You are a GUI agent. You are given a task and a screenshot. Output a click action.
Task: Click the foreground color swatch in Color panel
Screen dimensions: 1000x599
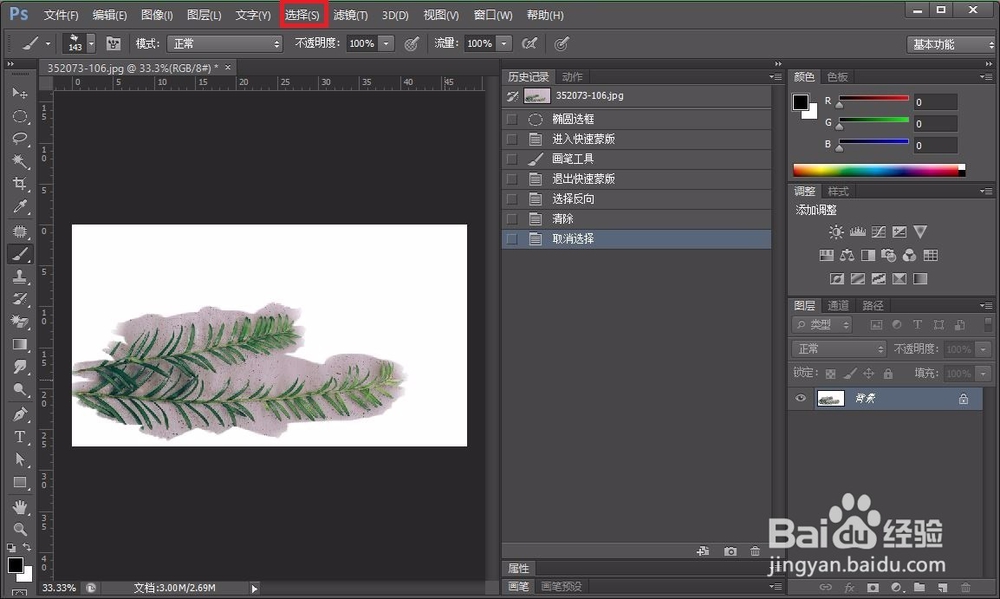point(800,102)
